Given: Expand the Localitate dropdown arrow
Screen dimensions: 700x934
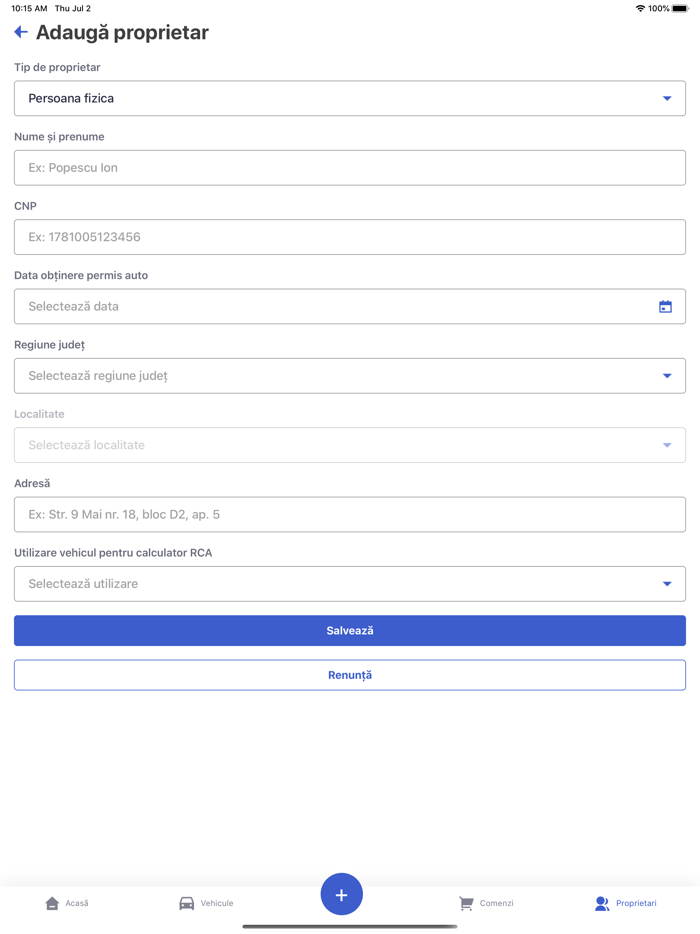Looking at the screenshot, I should pyautogui.click(x=667, y=445).
